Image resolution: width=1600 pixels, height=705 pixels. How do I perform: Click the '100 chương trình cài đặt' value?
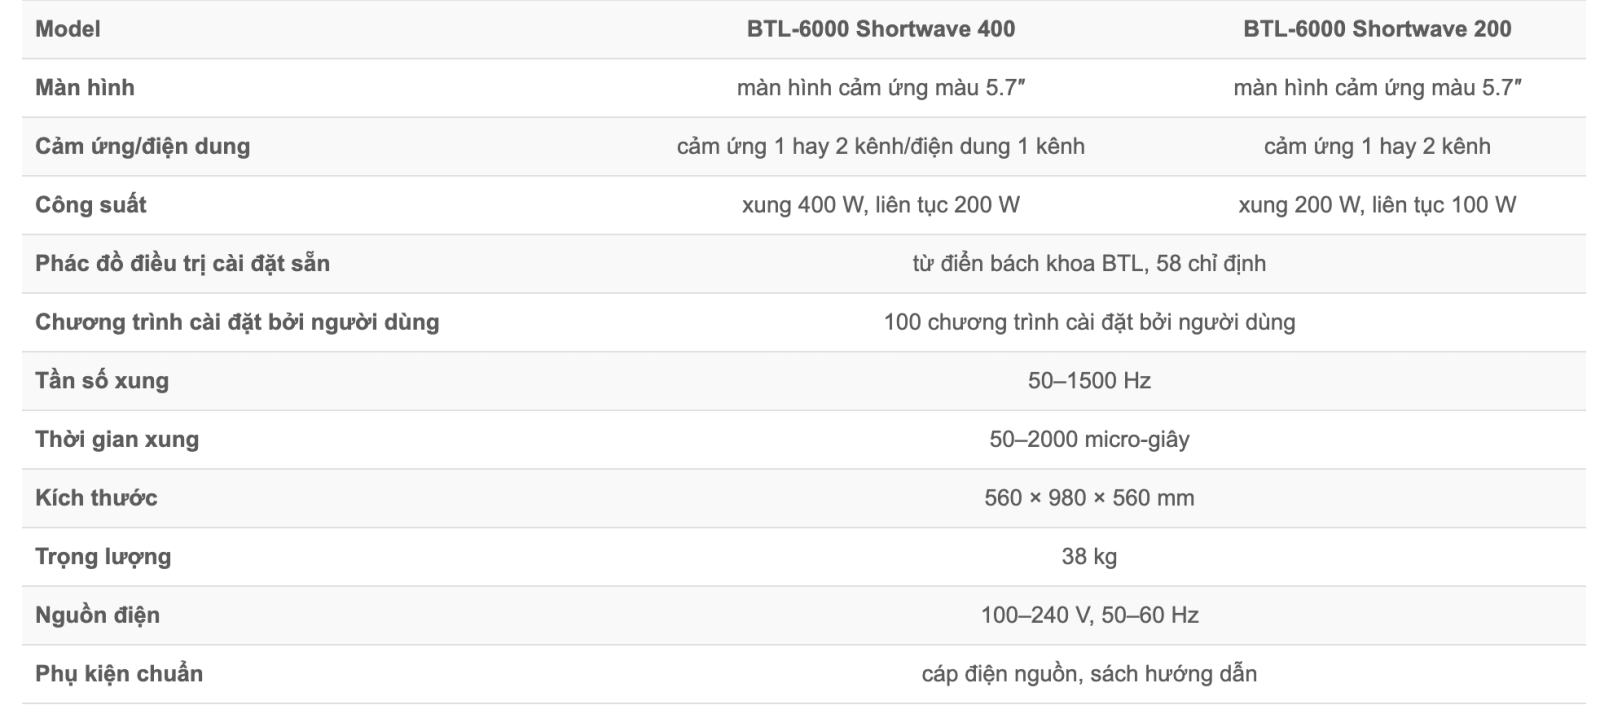tap(1089, 322)
